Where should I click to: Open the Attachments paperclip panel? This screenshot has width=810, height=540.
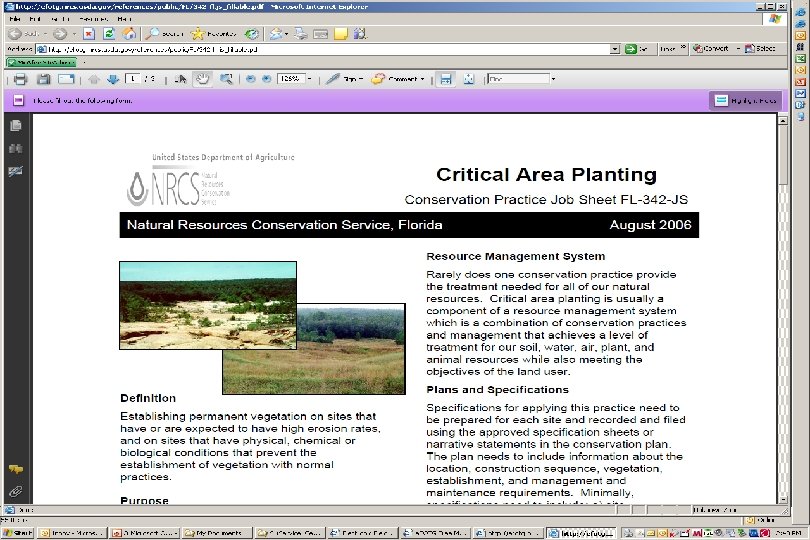(x=15, y=491)
